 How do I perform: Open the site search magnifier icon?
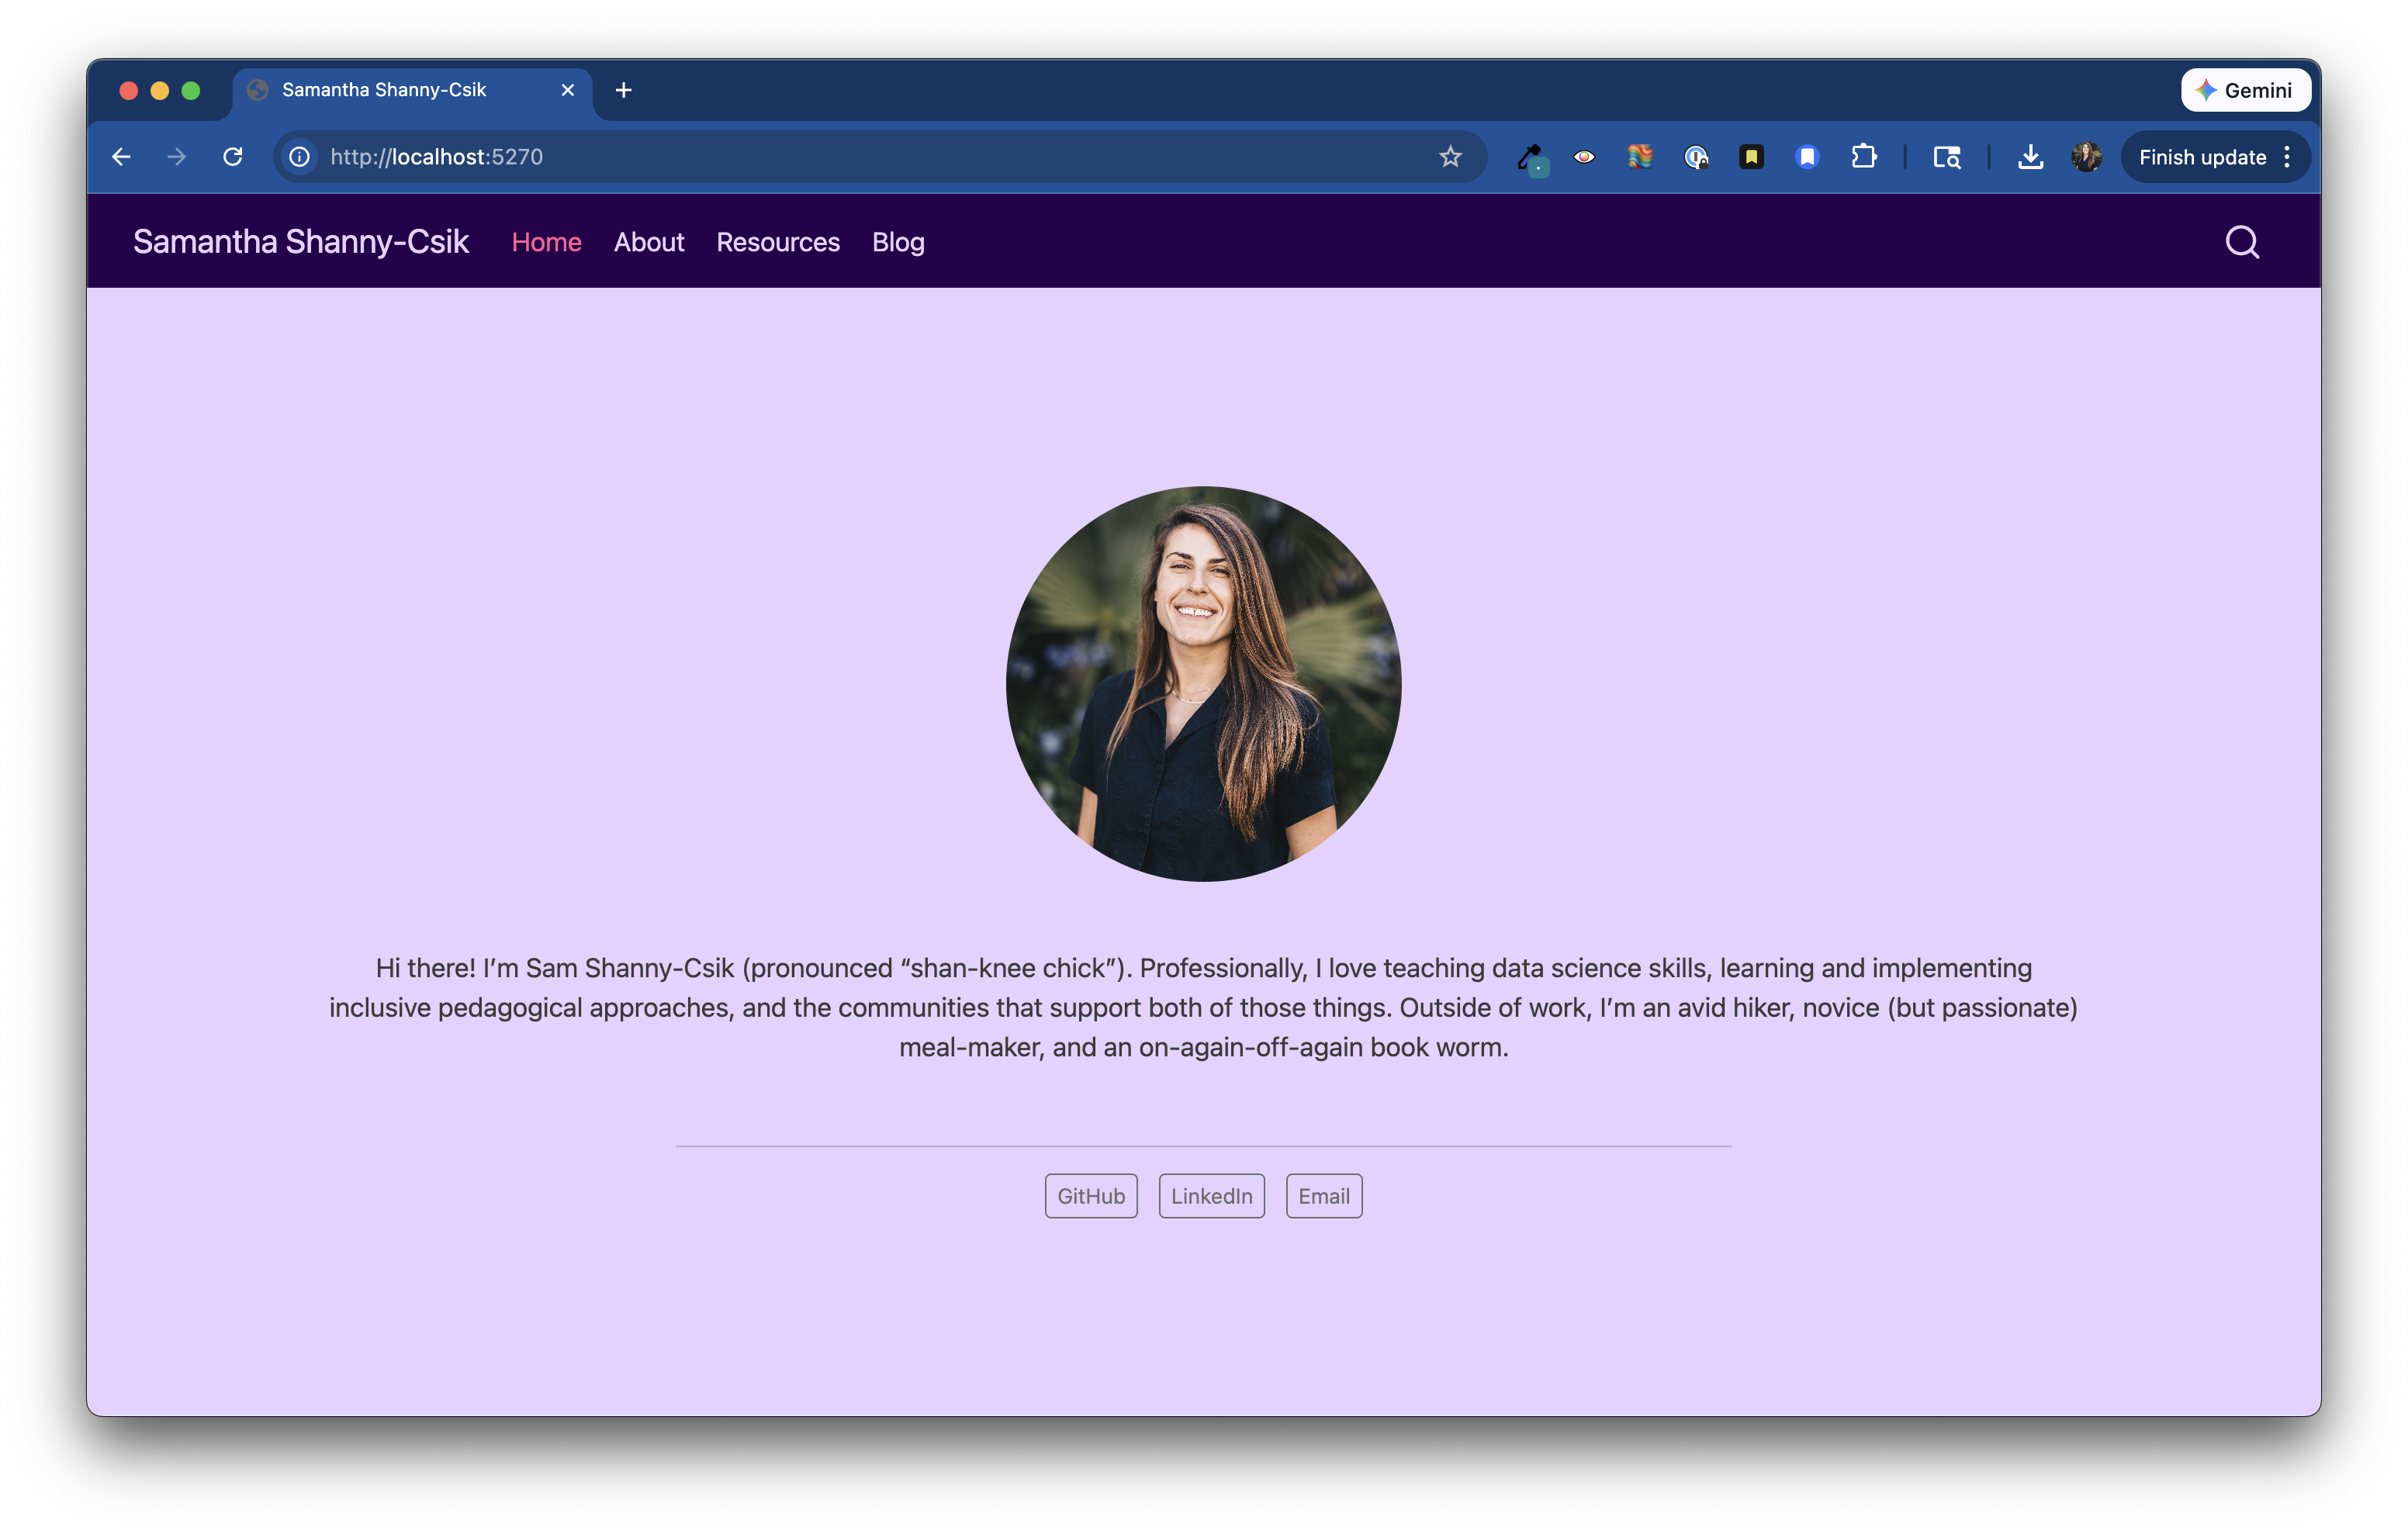click(2241, 242)
